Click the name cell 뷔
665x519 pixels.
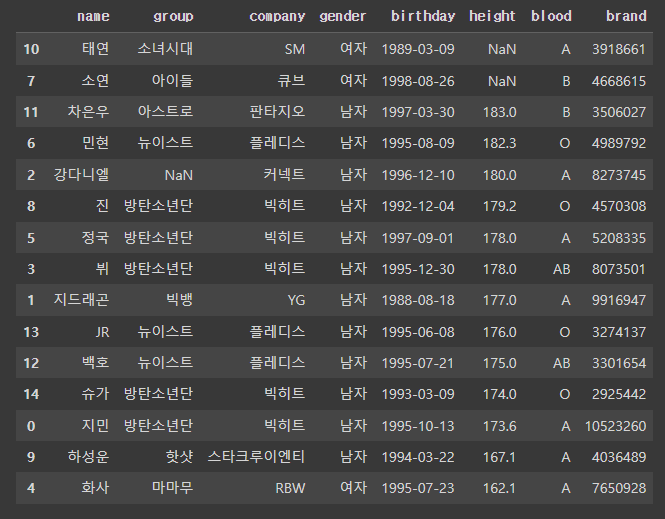(102, 268)
